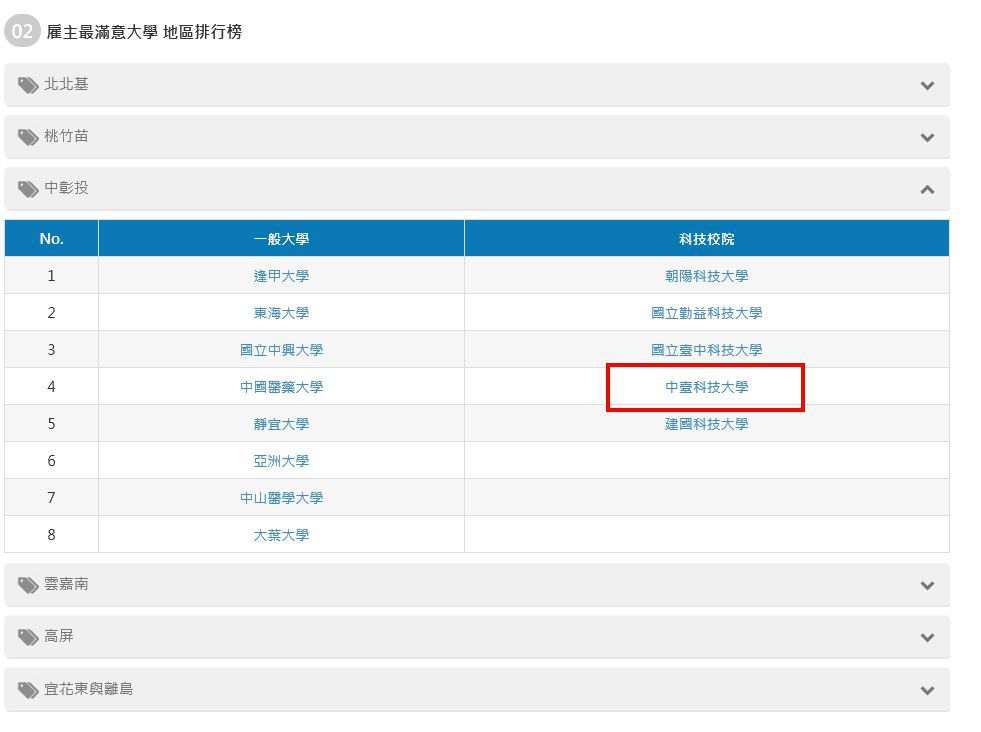This screenshot has height=732, width=981.
Task: Open the 大葉大學 link
Action: coord(281,534)
